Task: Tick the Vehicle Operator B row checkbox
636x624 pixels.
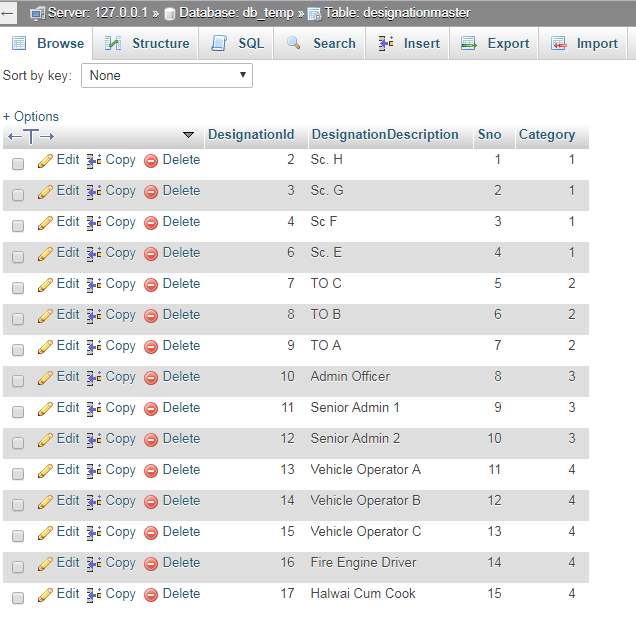Action: [x=18, y=505]
